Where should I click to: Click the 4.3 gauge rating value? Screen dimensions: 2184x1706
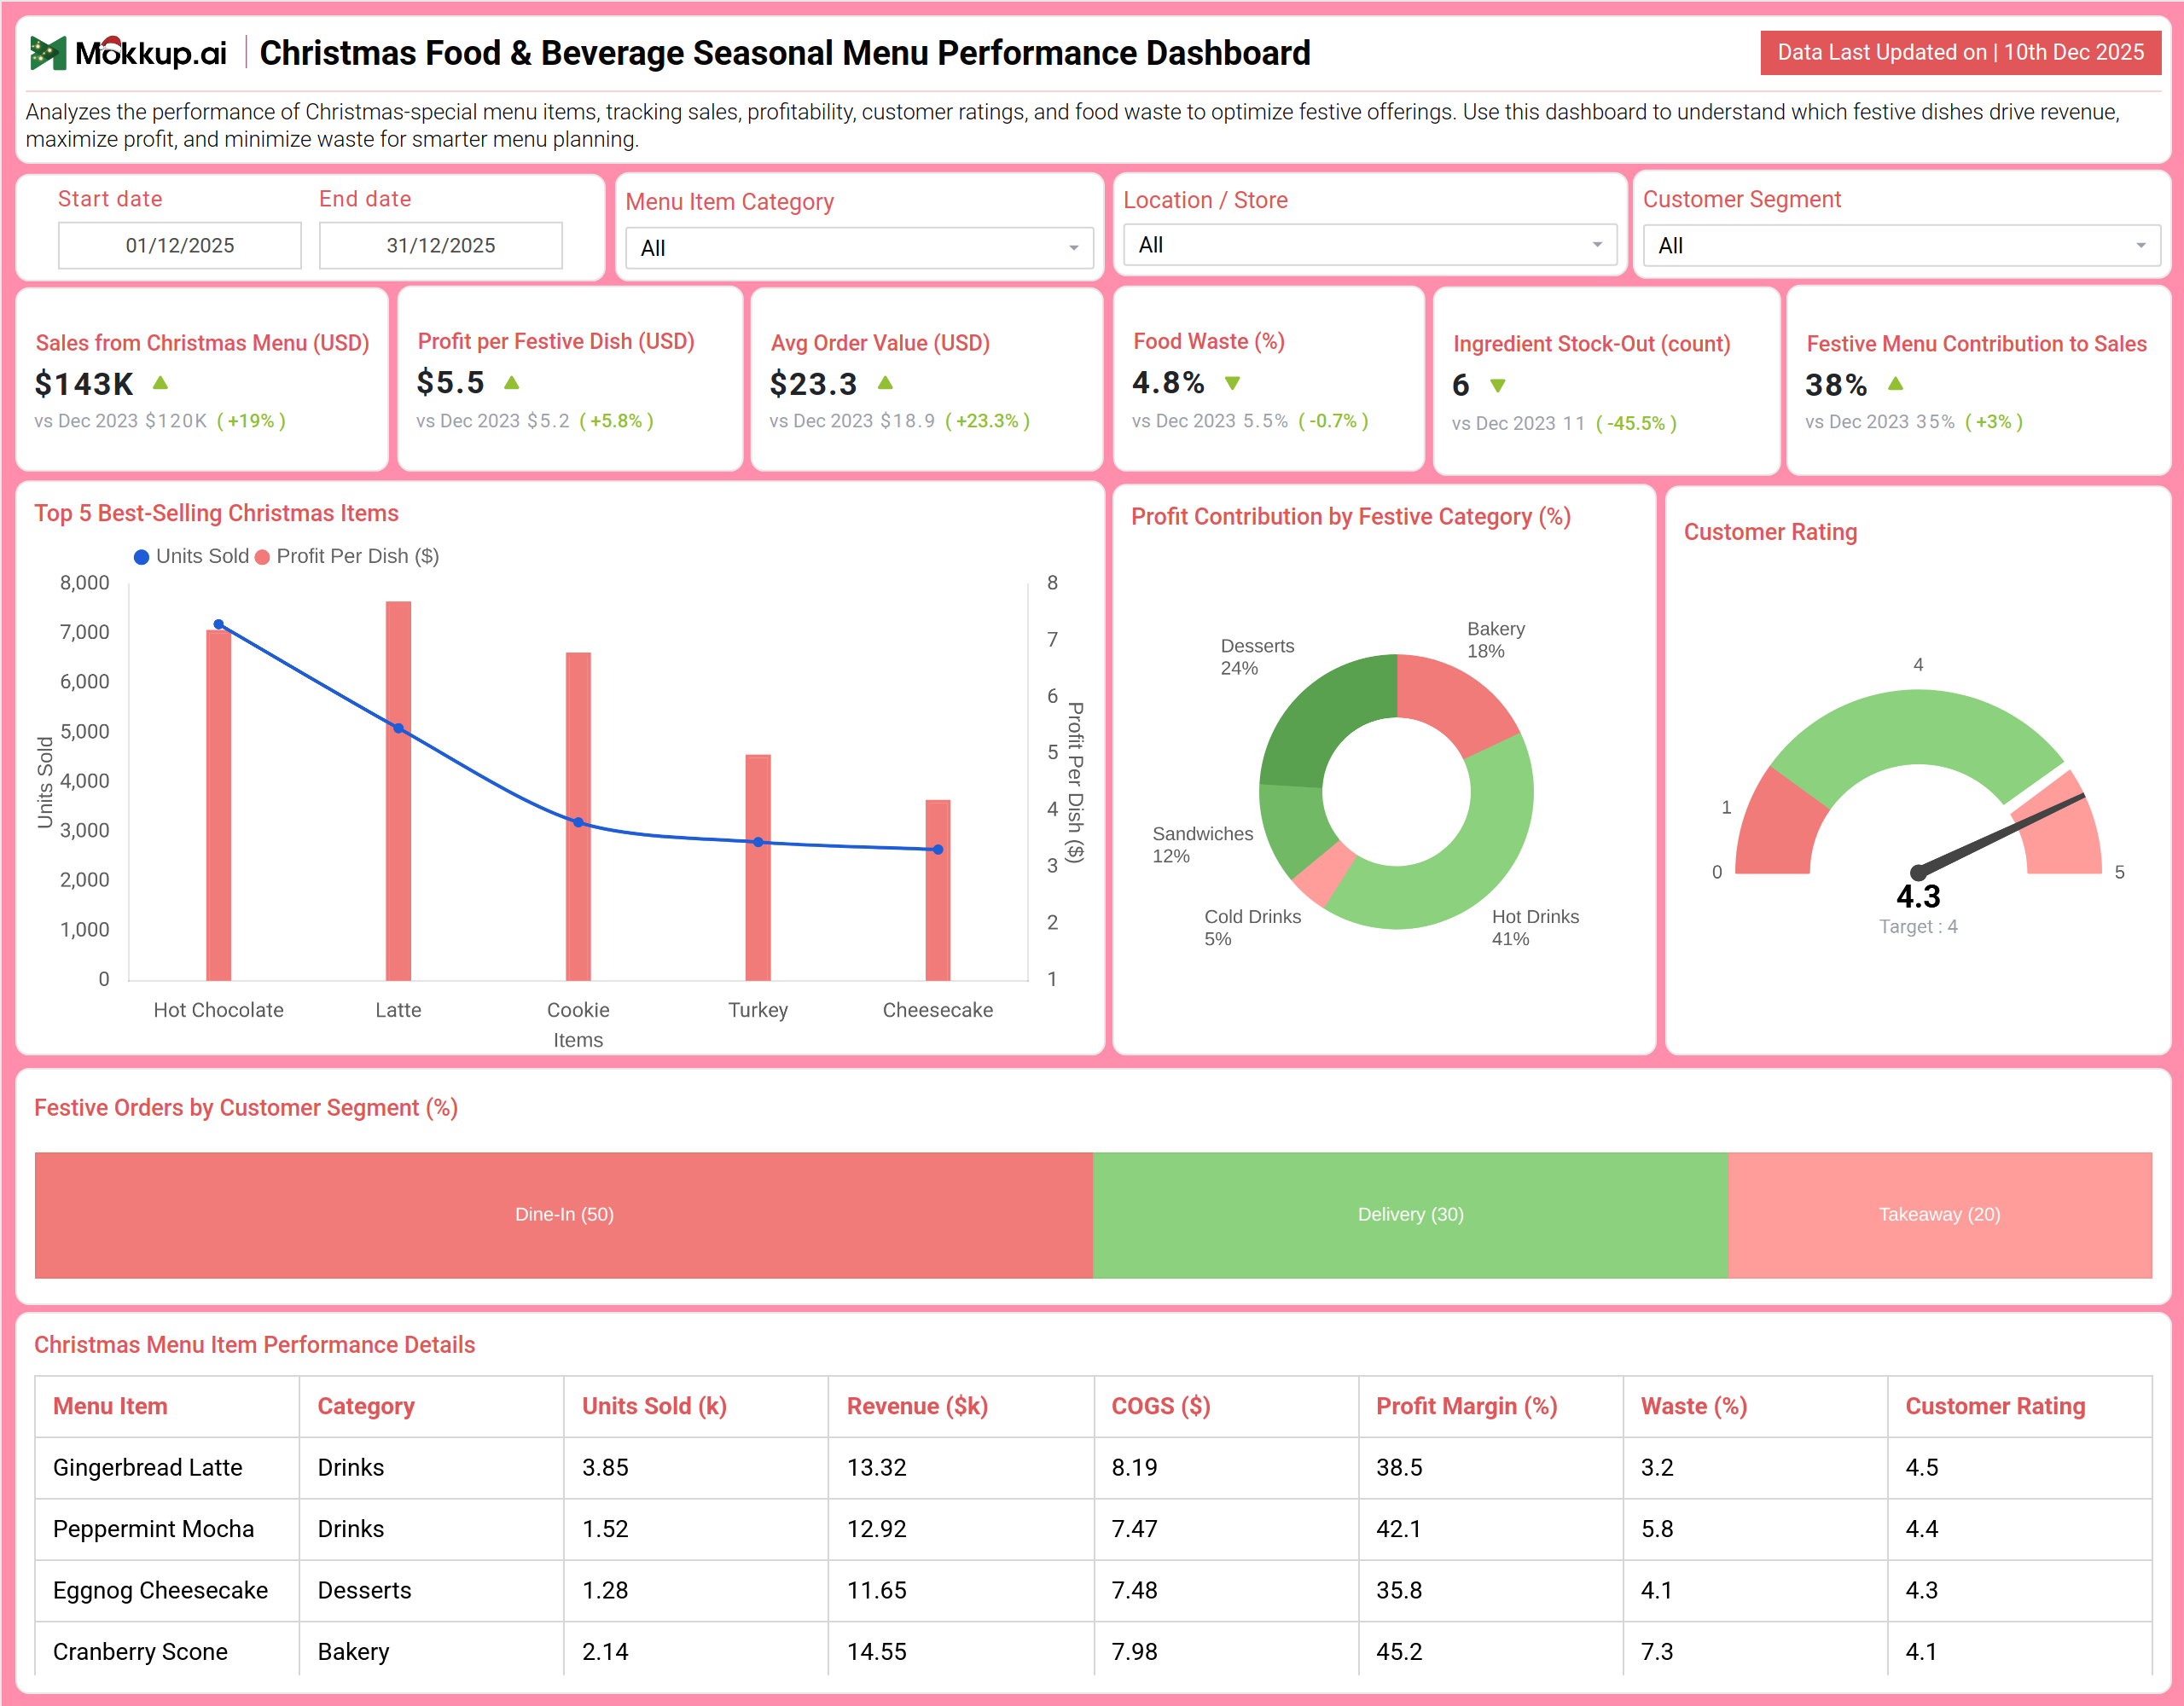[x=1918, y=897]
